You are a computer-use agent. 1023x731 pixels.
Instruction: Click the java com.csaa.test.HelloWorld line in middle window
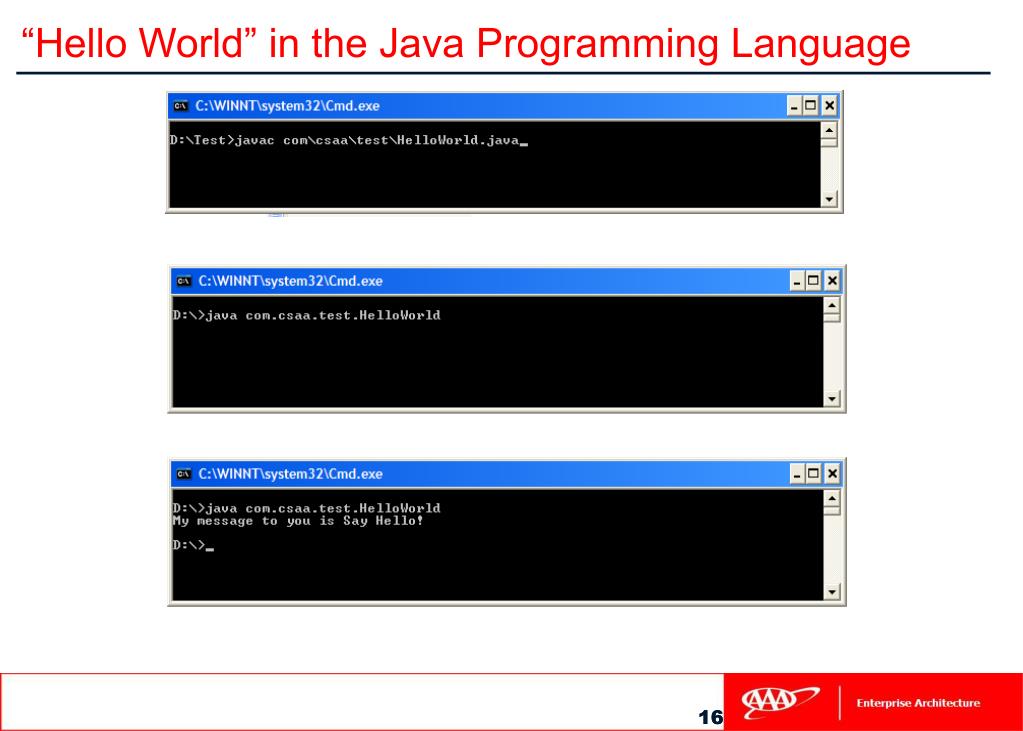click(x=307, y=315)
